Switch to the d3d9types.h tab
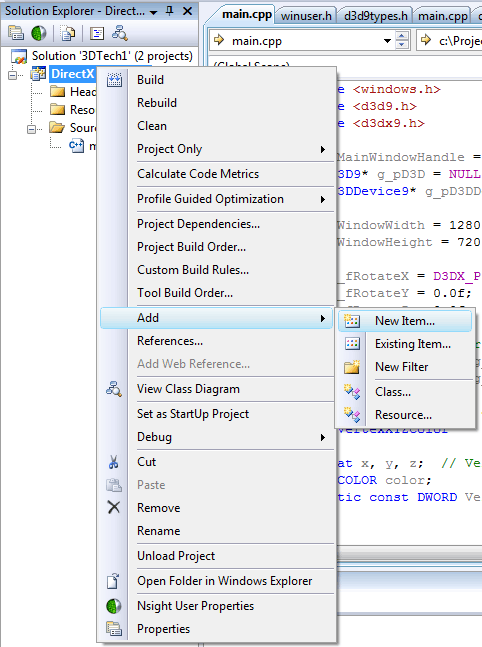Image resolution: width=482 pixels, height=647 pixels. [375, 16]
